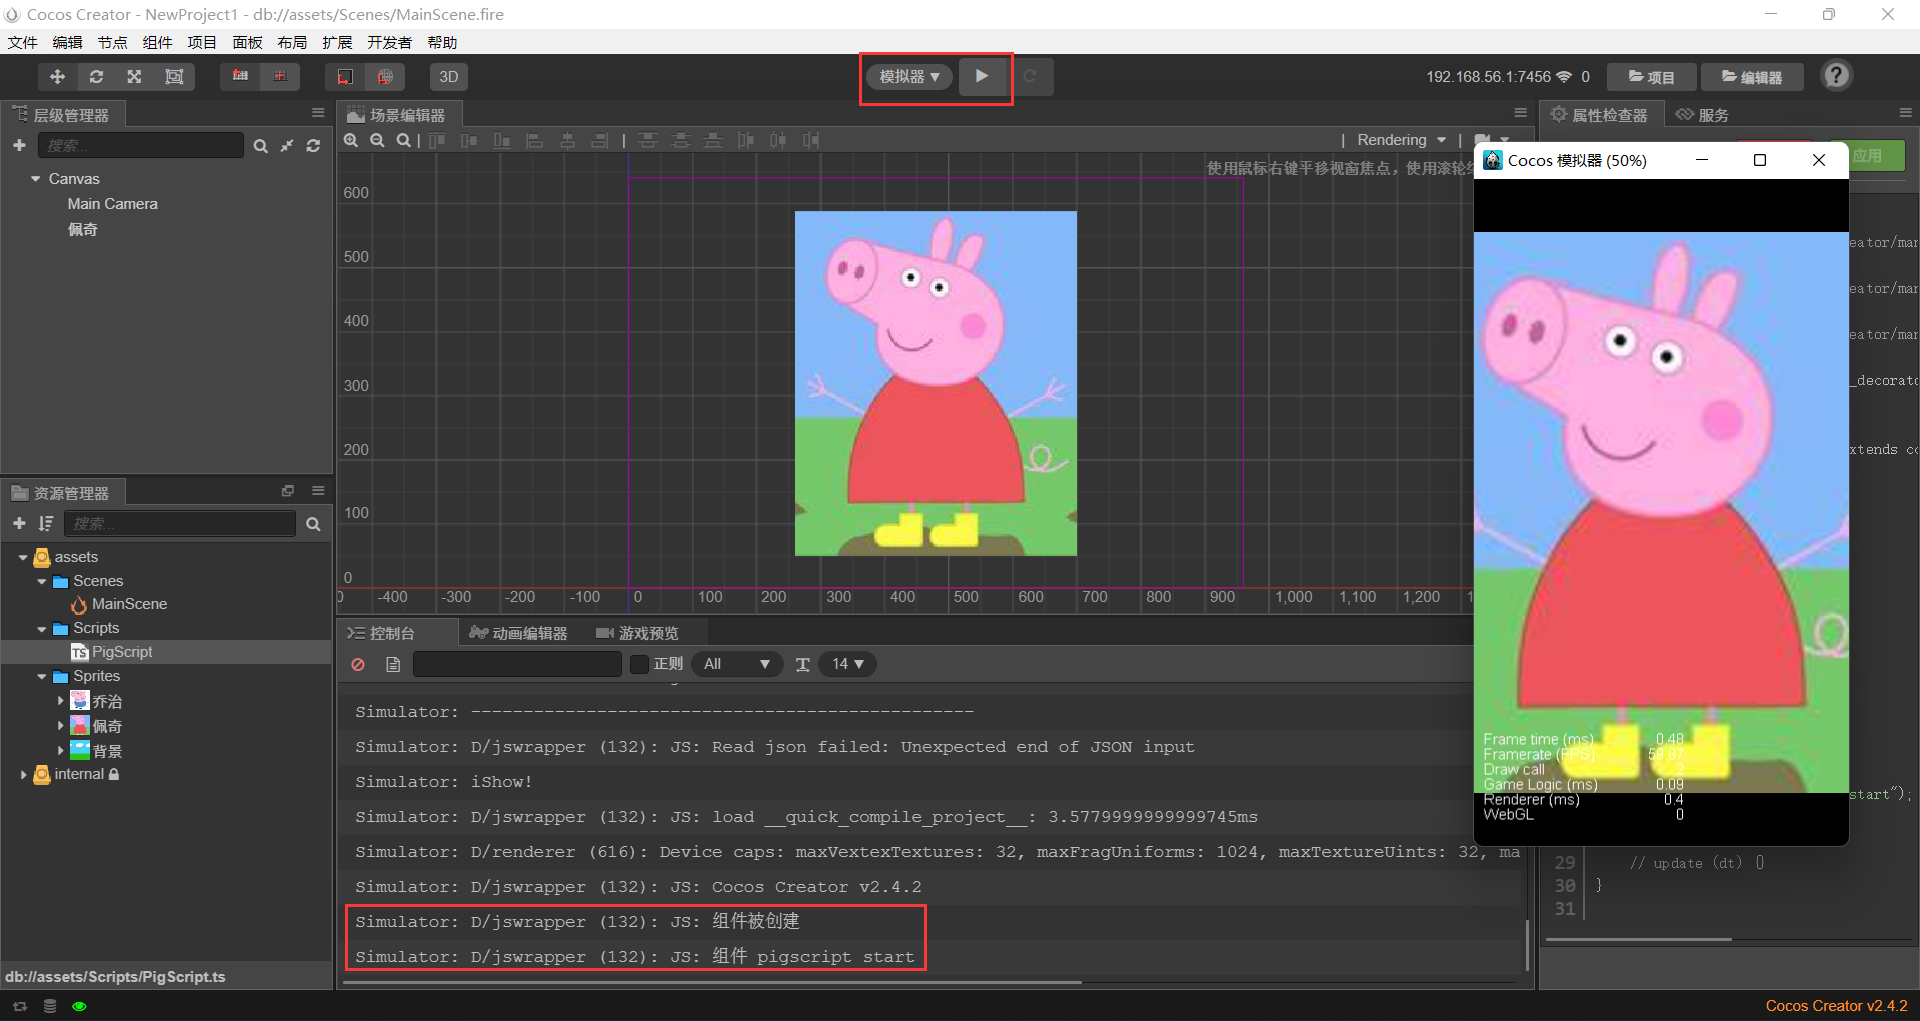Select the Rotate tool in toolbar
This screenshot has width=1920, height=1021.
tap(96, 77)
